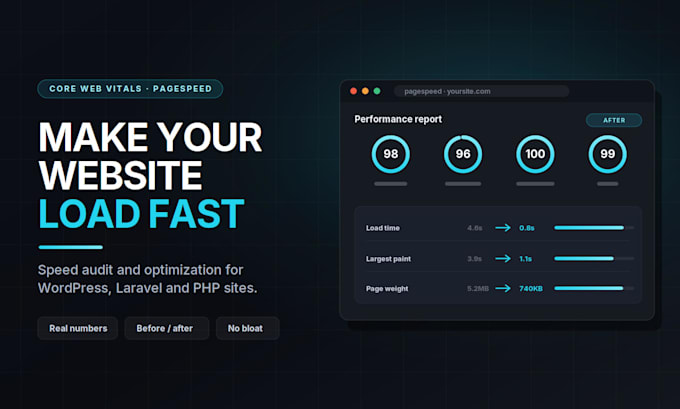Click the Largest paint label

coord(388,259)
